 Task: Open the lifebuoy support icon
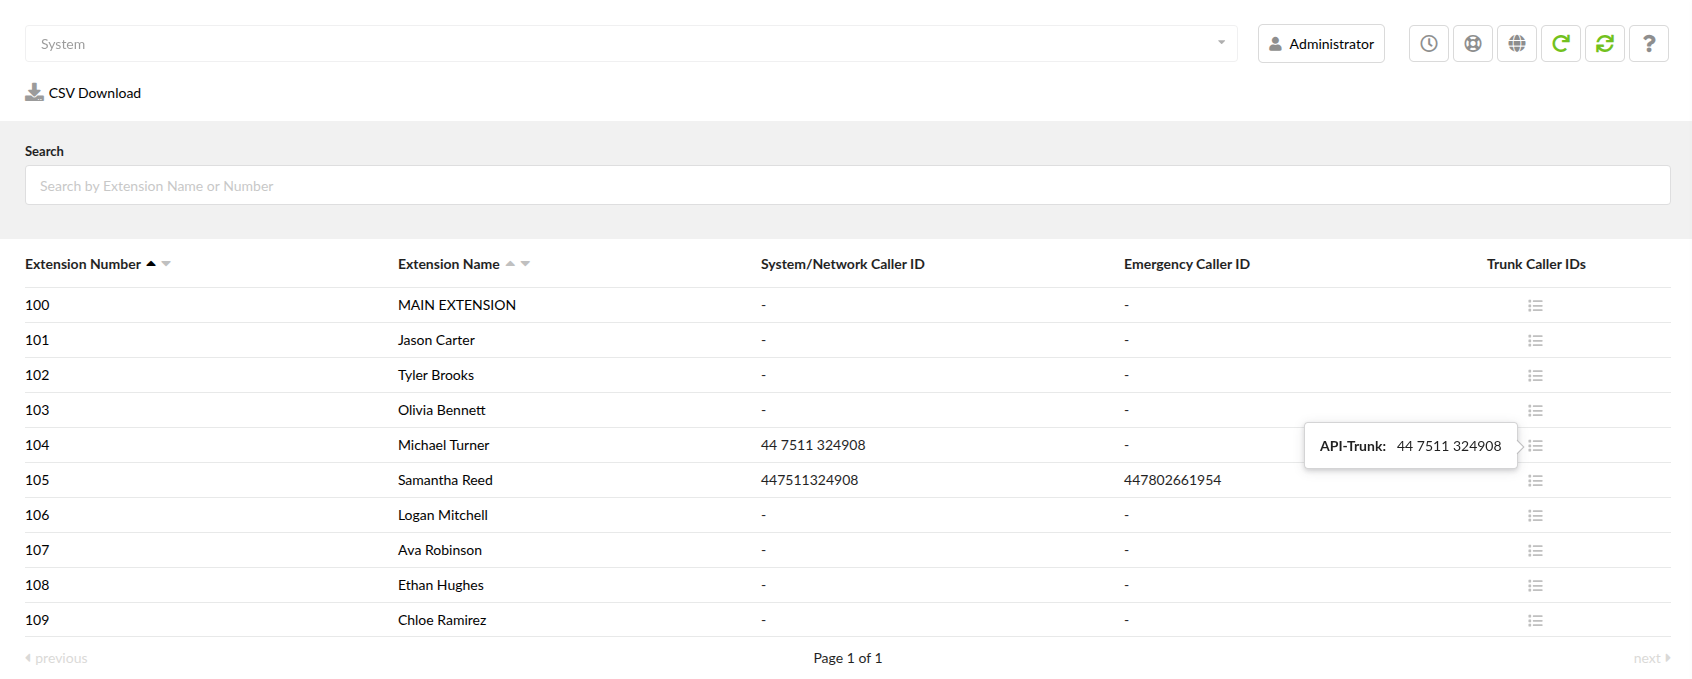coord(1472,44)
